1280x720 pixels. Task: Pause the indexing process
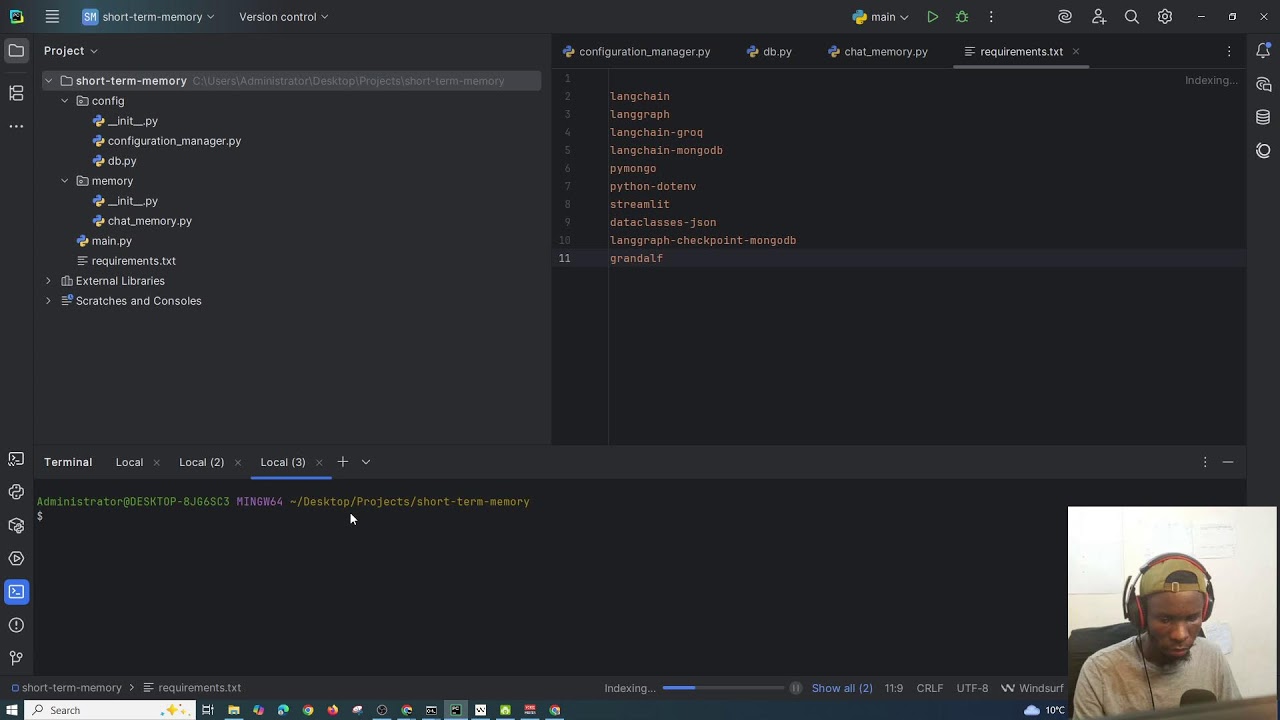tap(796, 688)
